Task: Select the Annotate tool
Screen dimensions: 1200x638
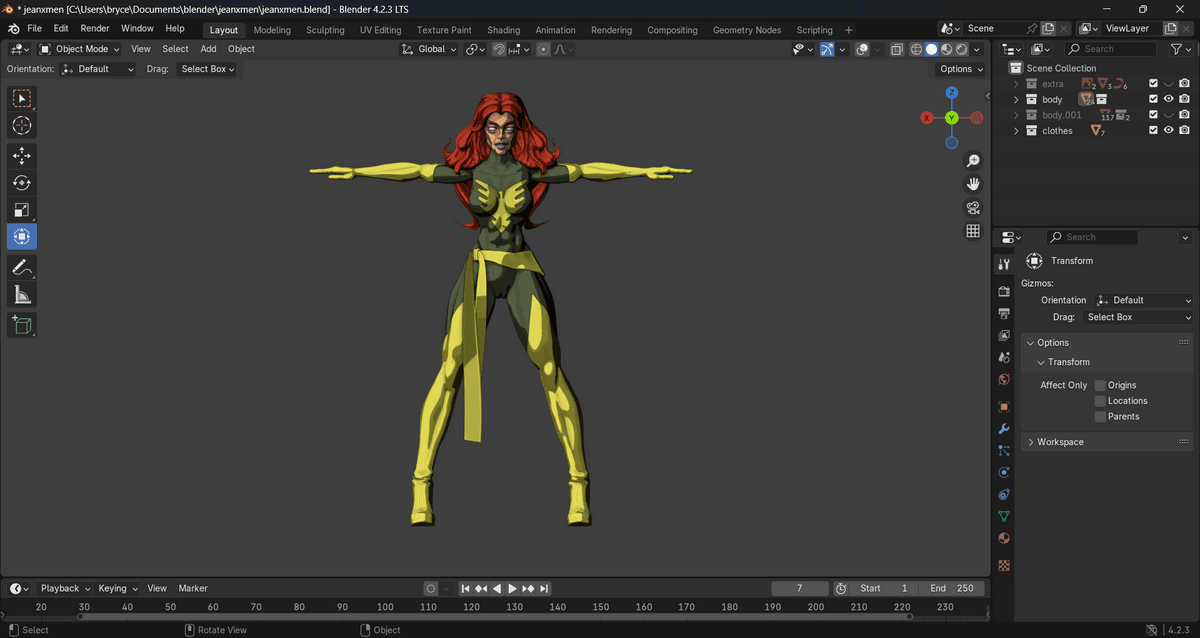Action: pos(22,267)
